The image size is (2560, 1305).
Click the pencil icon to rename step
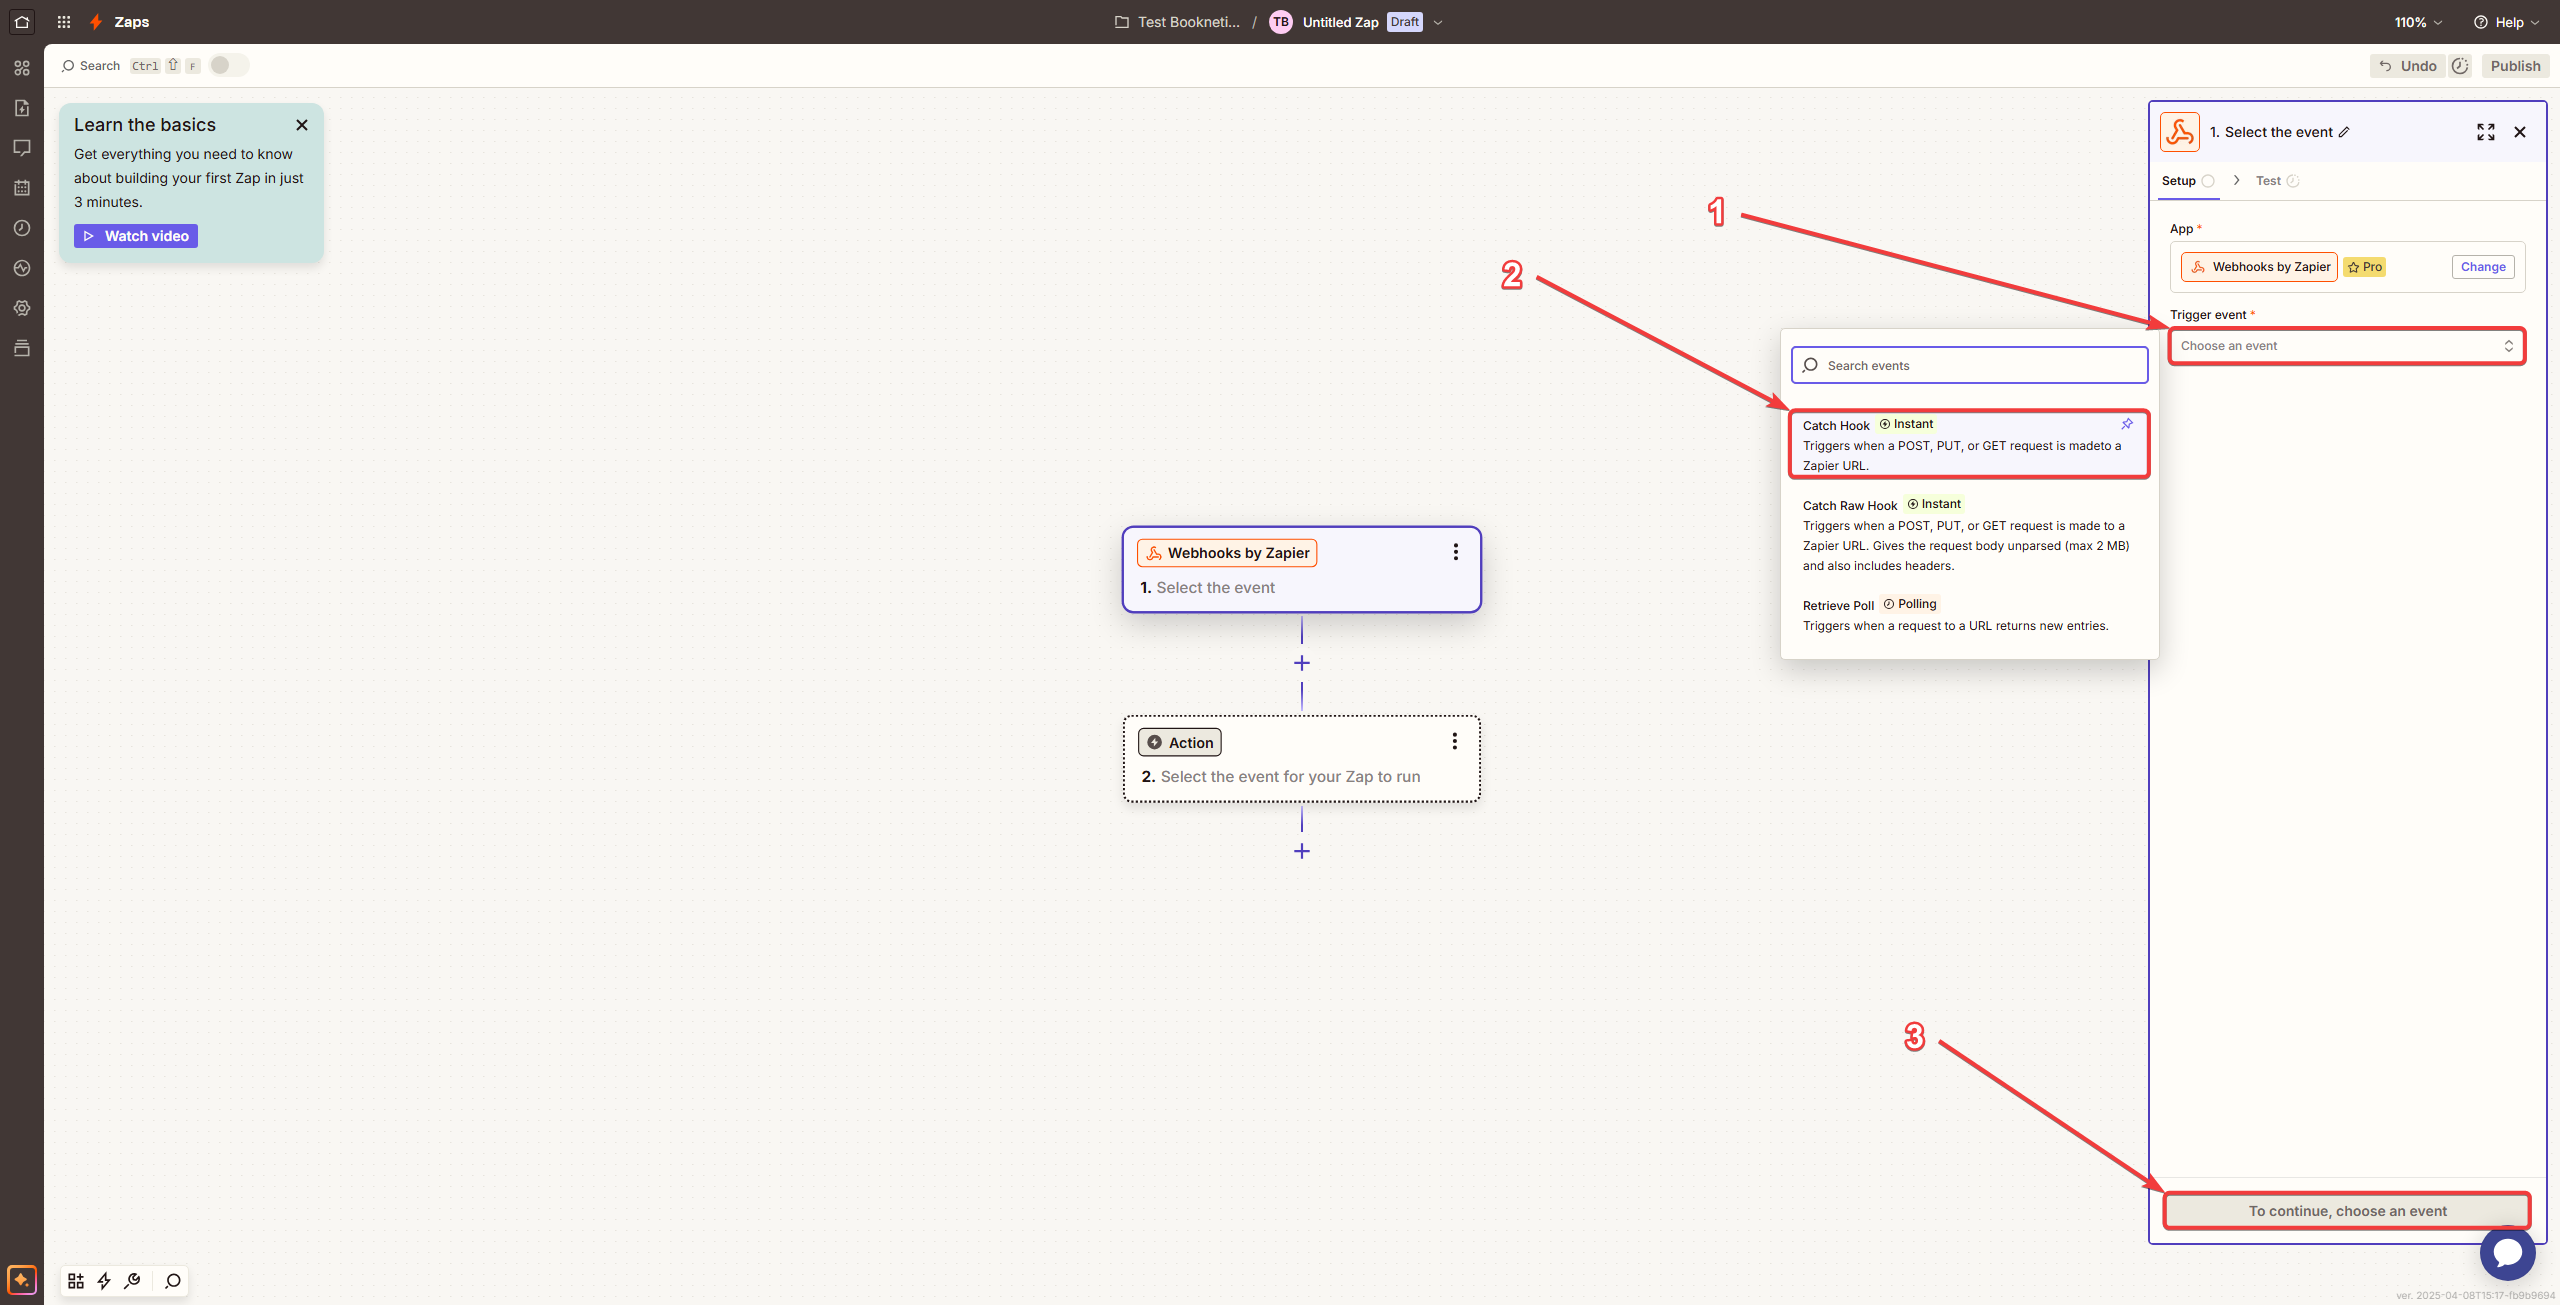tap(2344, 132)
